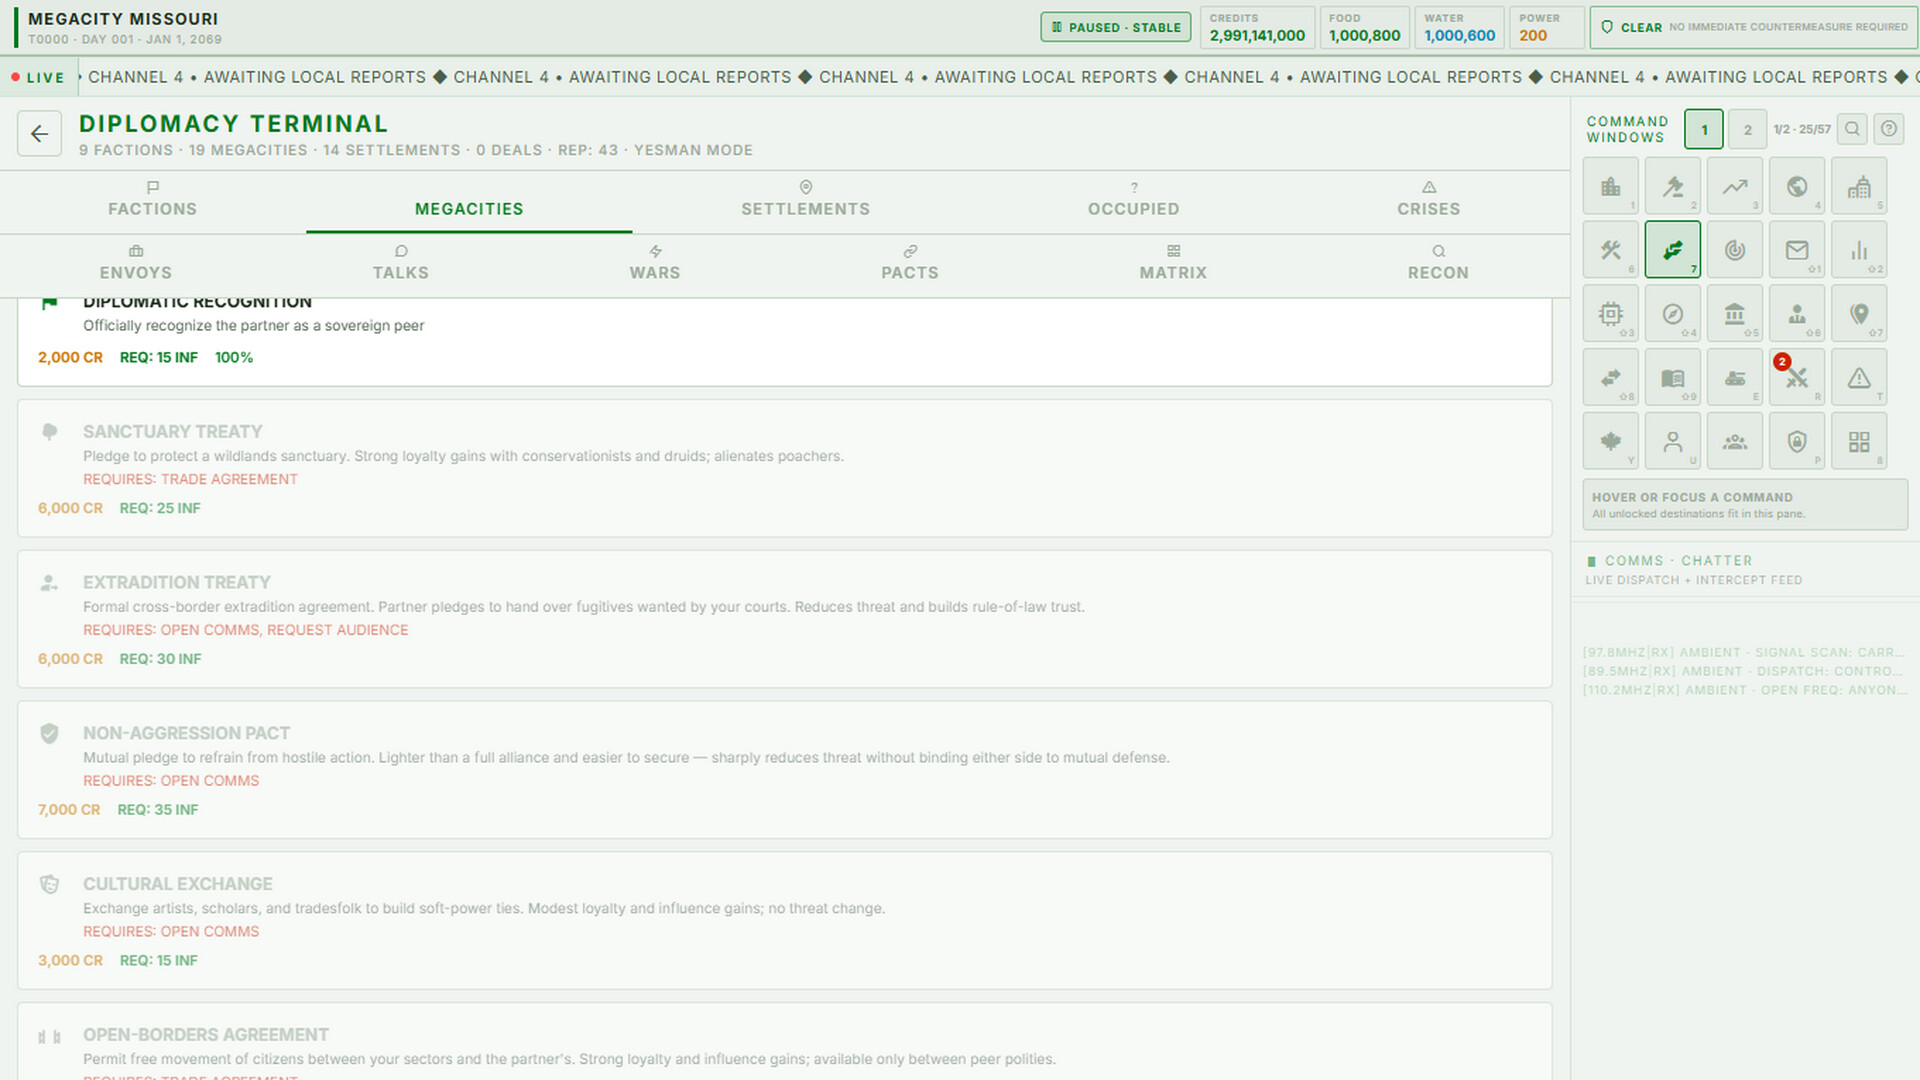Image resolution: width=1920 pixels, height=1080 pixels.
Task: Open the Matrix sub-tab
Action: (1173, 265)
